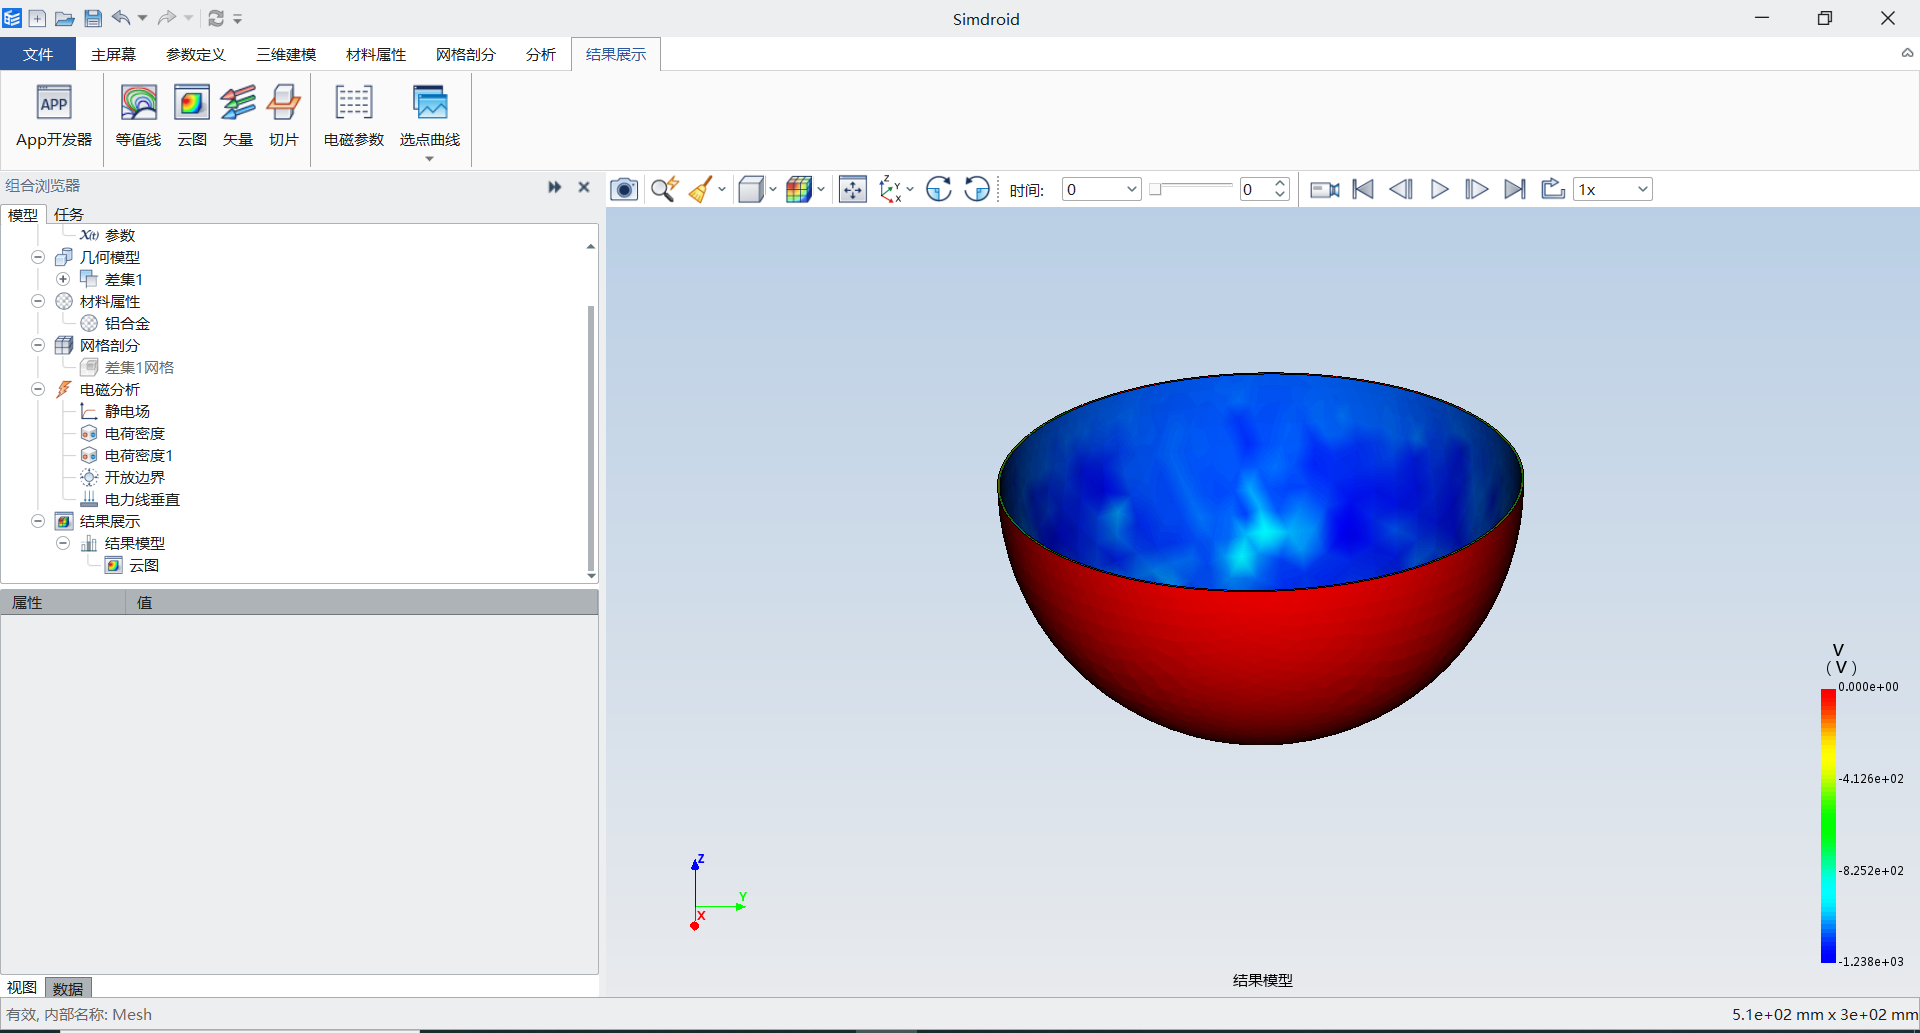Click the export animation icon

1552,189
